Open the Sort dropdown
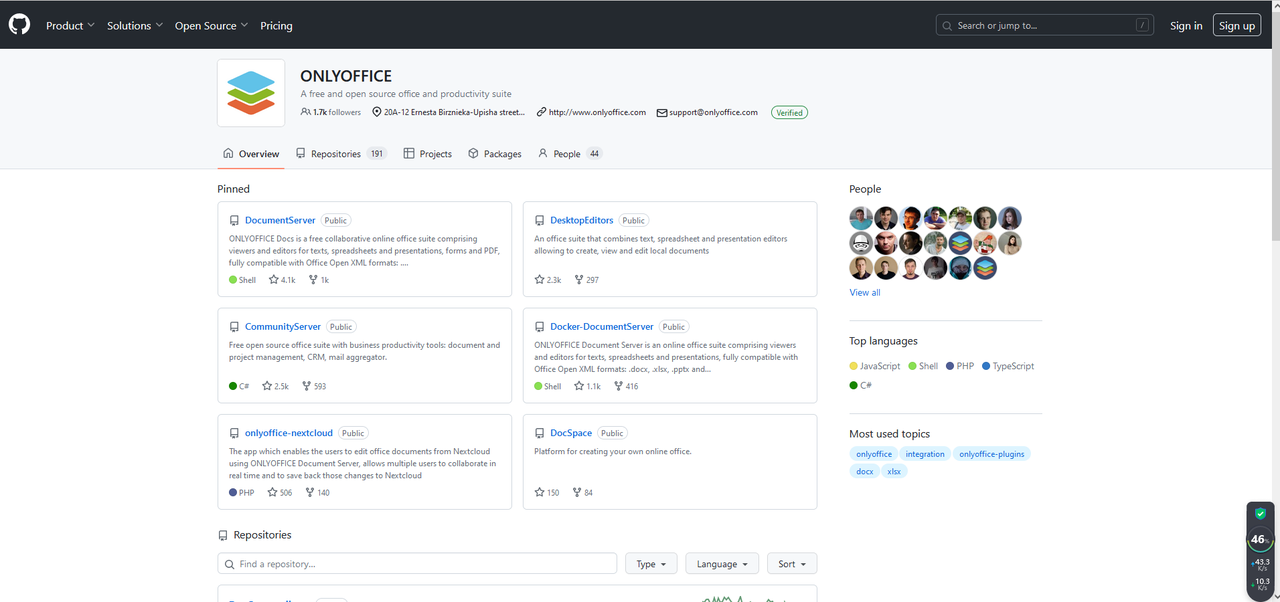This screenshot has width=1280, height=602. (x=792, y=564)
